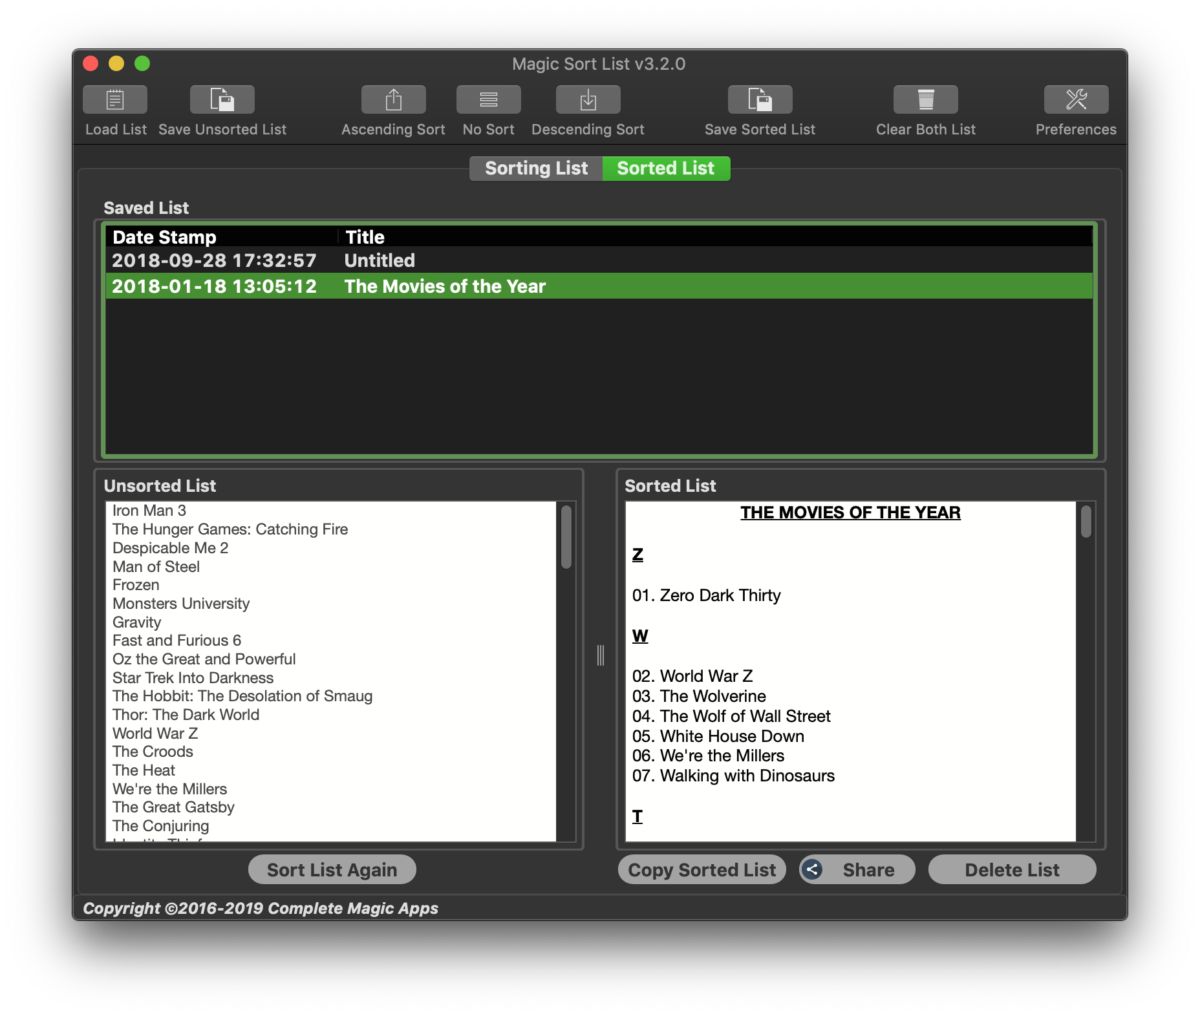Screen dimensions: 1200x1016
Task: Click the Save Sorted List icon
Action: click(x=760, y=99)
